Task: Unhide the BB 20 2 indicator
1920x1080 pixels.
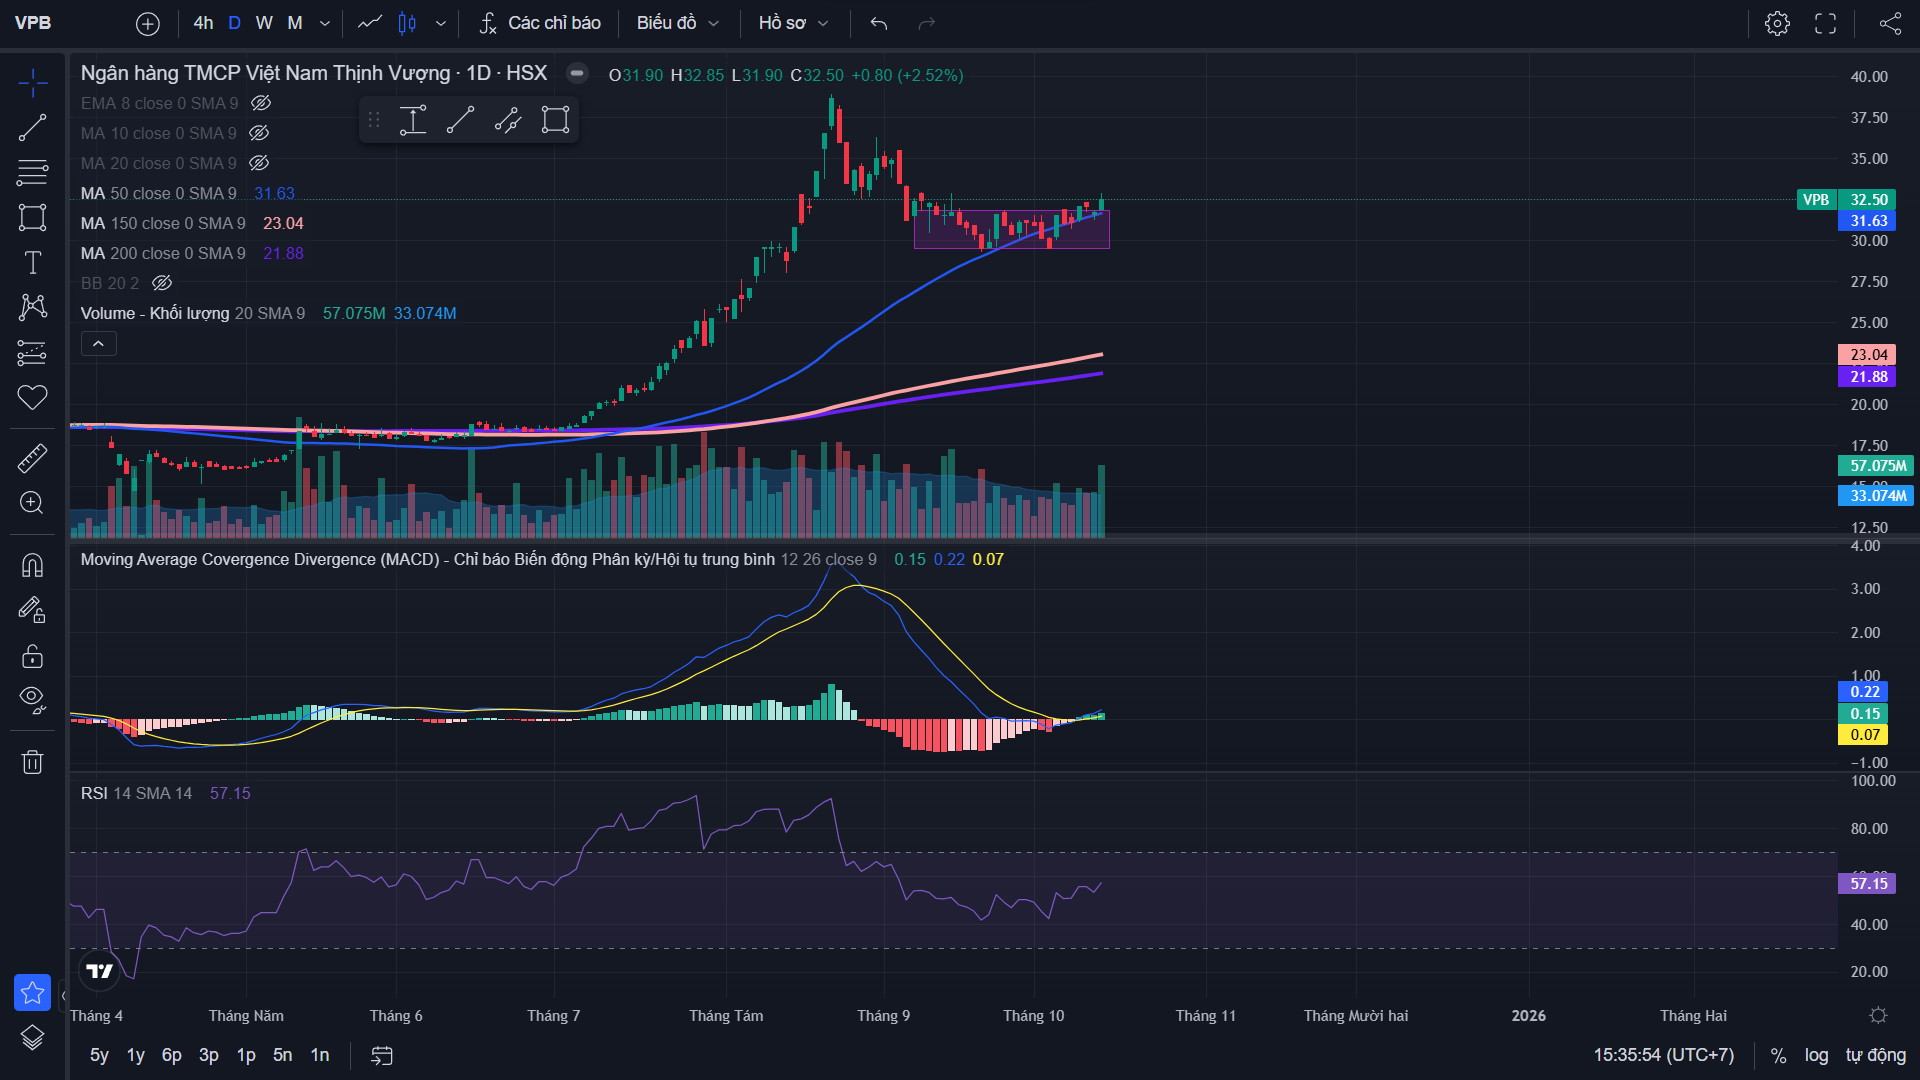Action: [x=162, y=283]
